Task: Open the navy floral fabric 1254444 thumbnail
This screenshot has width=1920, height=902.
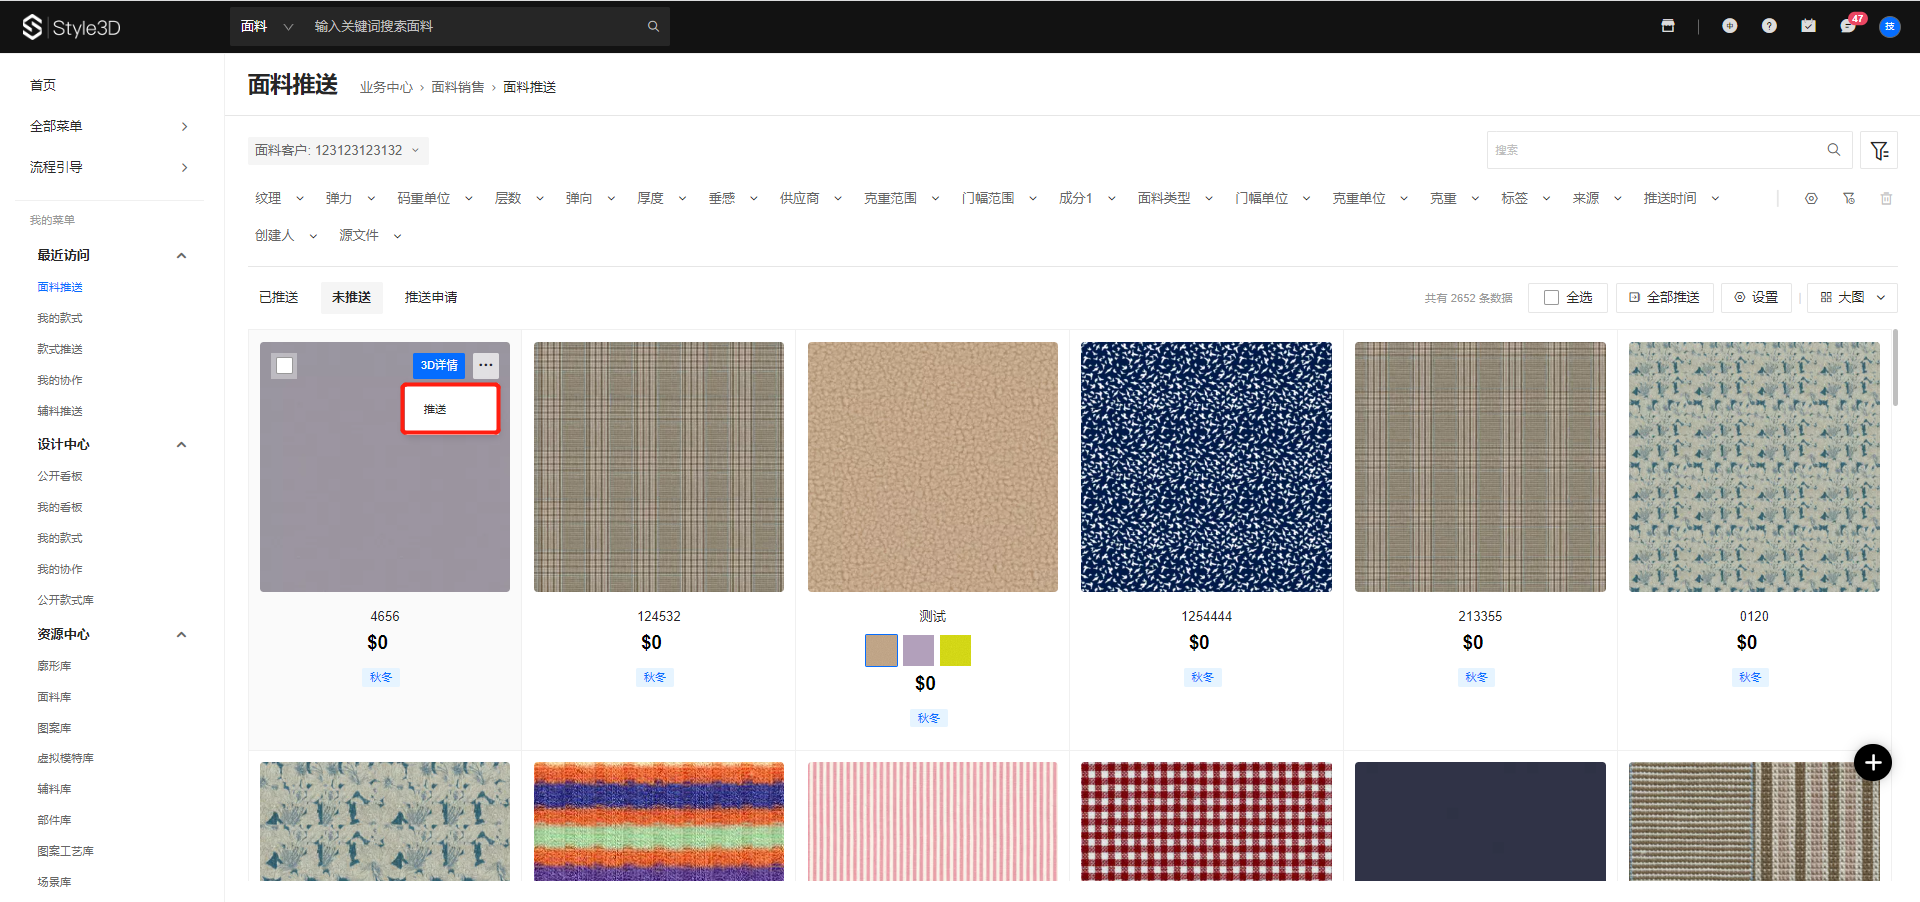Action: tap(1206, 467)
